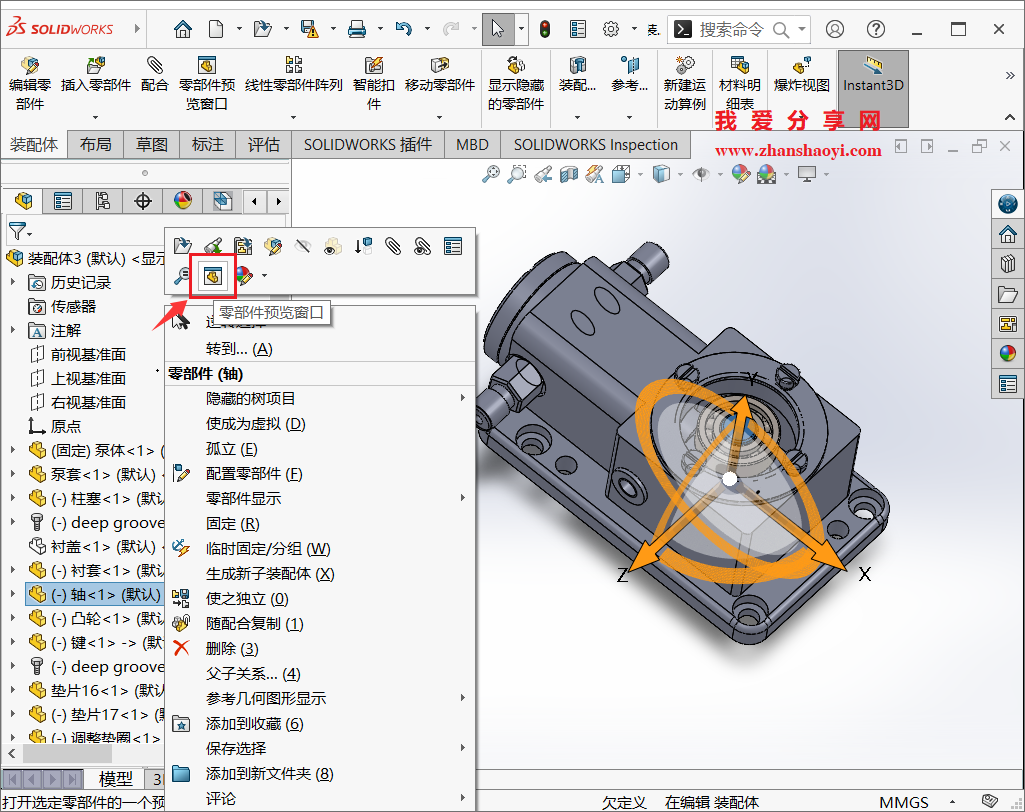The width and height of the screenshot is (1025, 812).
Task: Open the display style dropdown in heads-up toolbar
Action: point(679,175)
